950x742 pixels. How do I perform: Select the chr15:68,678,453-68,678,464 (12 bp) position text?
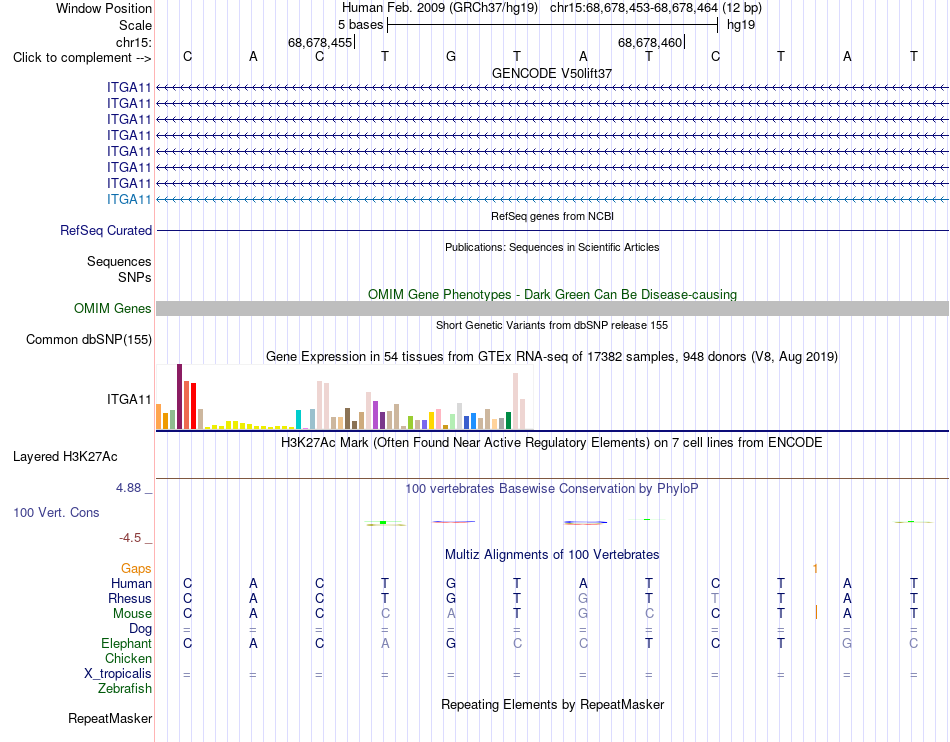point(656,8)
